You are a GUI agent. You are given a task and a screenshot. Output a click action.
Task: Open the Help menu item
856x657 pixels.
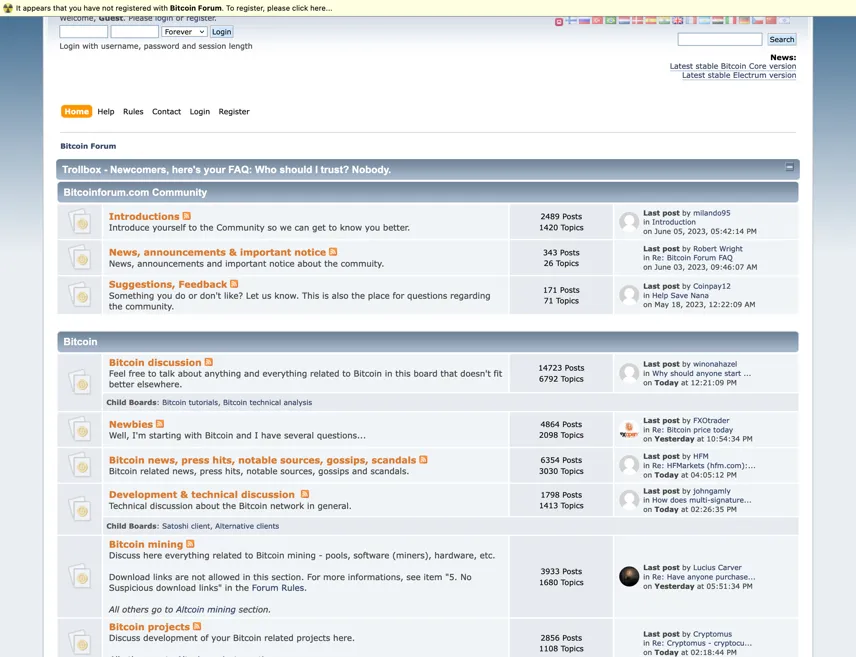tap(106, 111)
